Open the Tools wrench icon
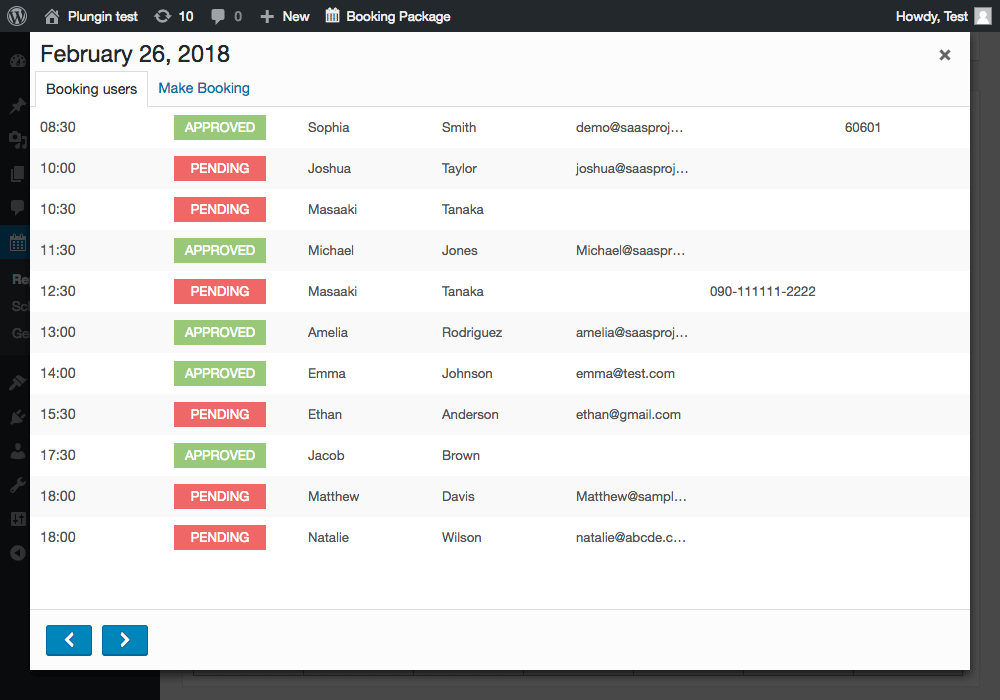This screenshot has height=700, width=1000. click(x=15, y=485)
